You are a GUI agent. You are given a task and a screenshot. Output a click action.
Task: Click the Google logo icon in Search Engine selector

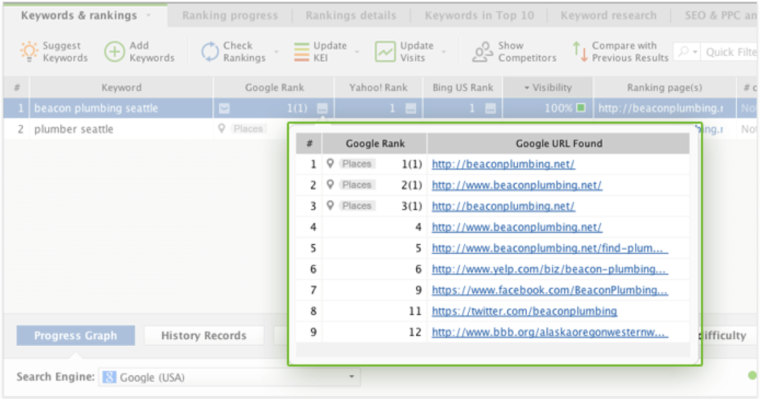tap(110, 377)
